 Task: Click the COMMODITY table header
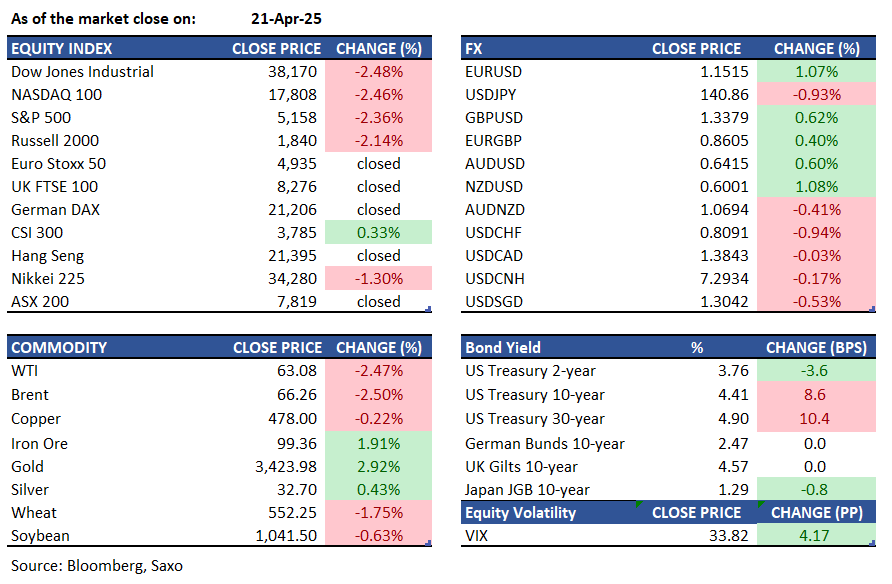[58, 348]
